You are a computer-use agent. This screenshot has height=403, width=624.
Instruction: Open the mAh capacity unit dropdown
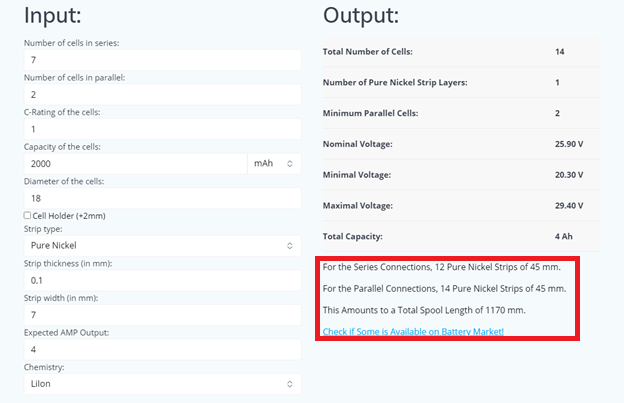tap(273, 163)
